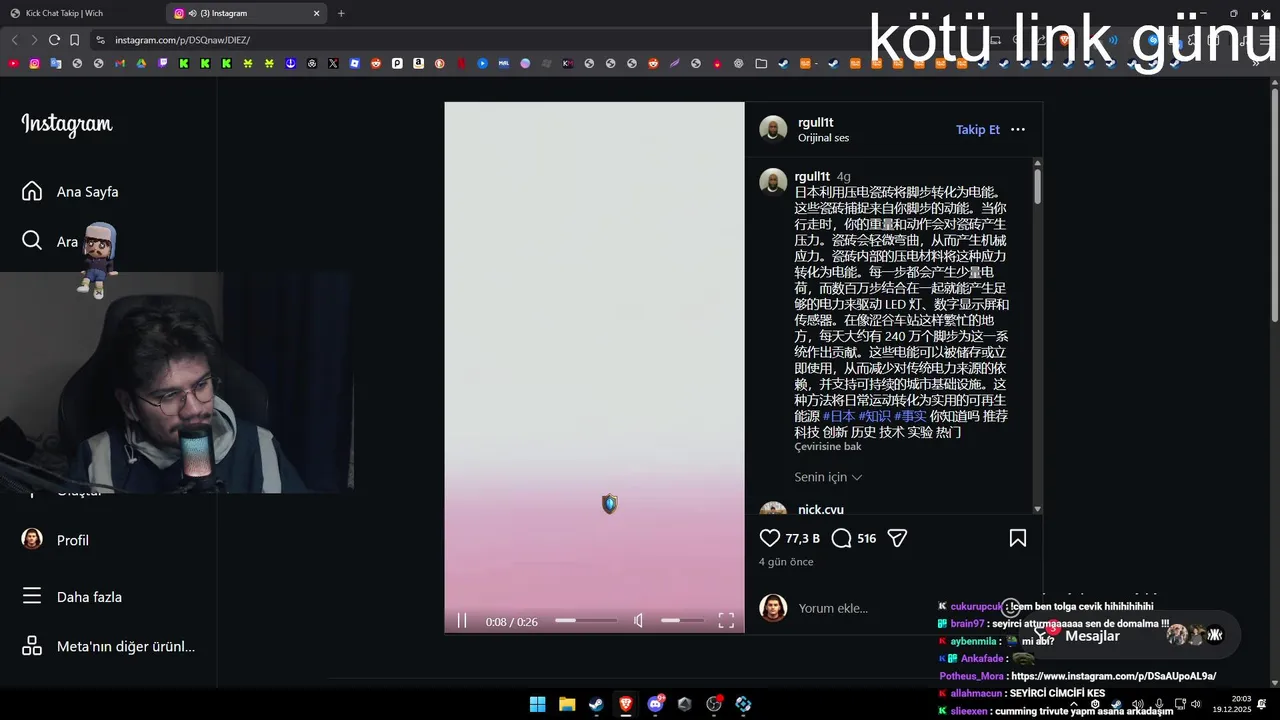Click Orijinal ses audio link
This screenshot has width=1280, height=720.
[823, 138]
